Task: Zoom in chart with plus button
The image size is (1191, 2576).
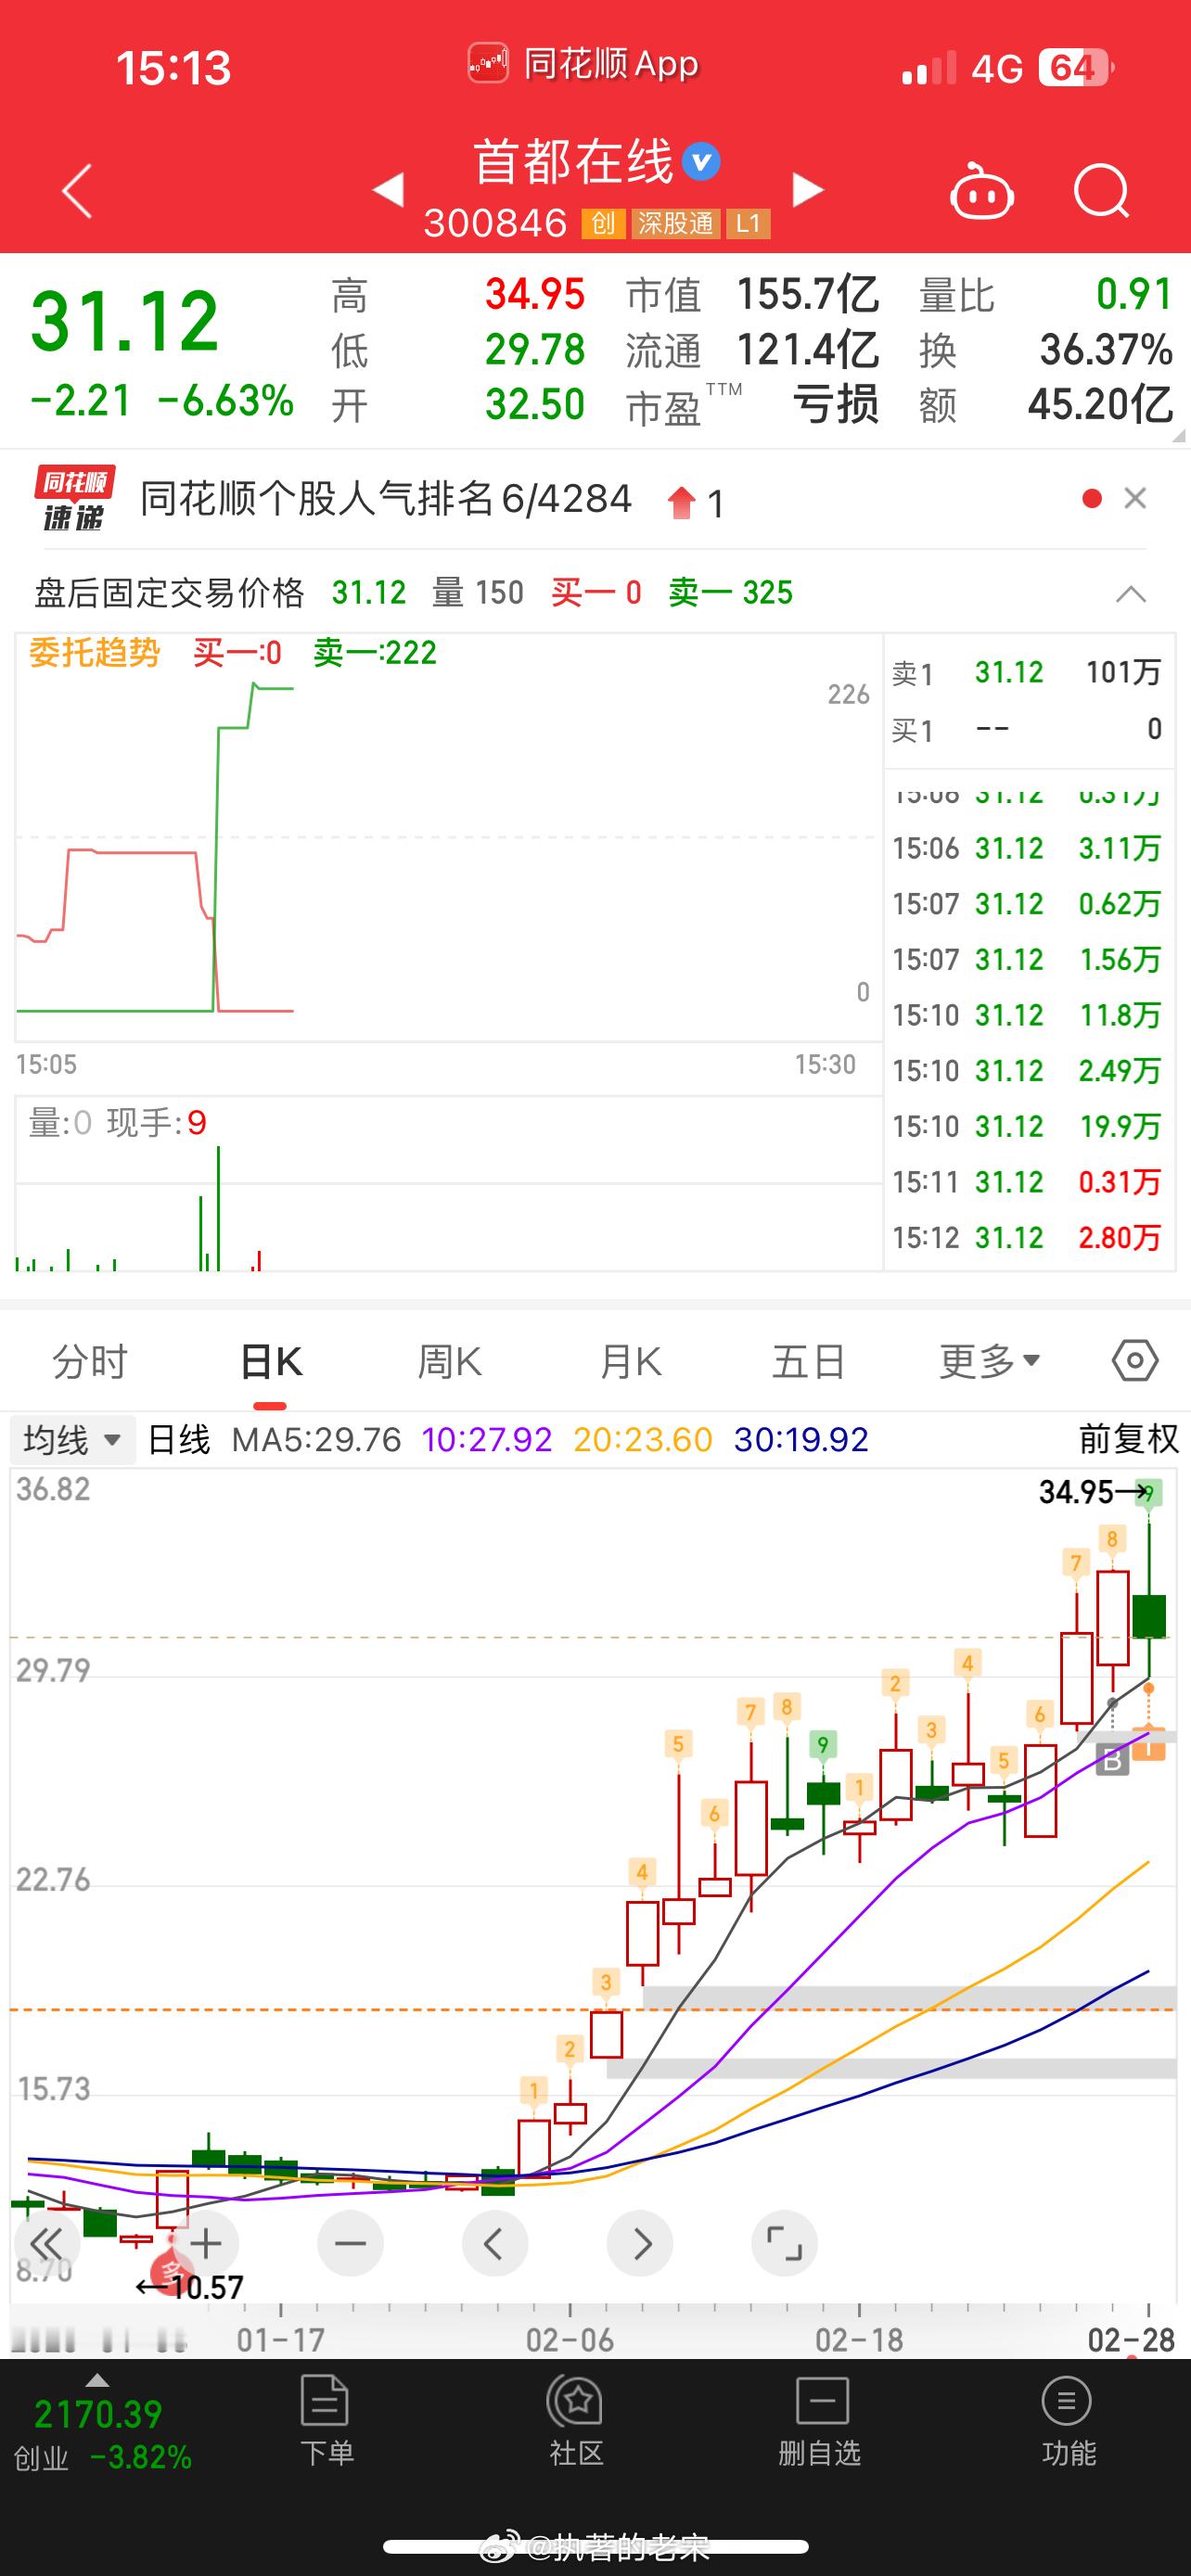Action: [x=206, y=2243]
